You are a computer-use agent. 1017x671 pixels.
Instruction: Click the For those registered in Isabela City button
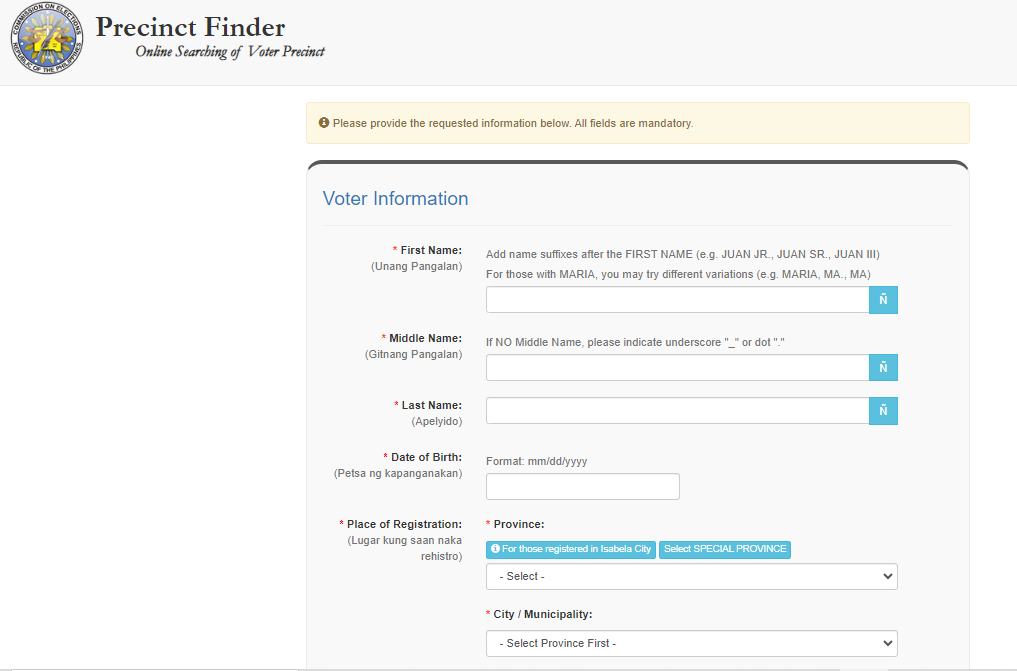click(570, 549)
